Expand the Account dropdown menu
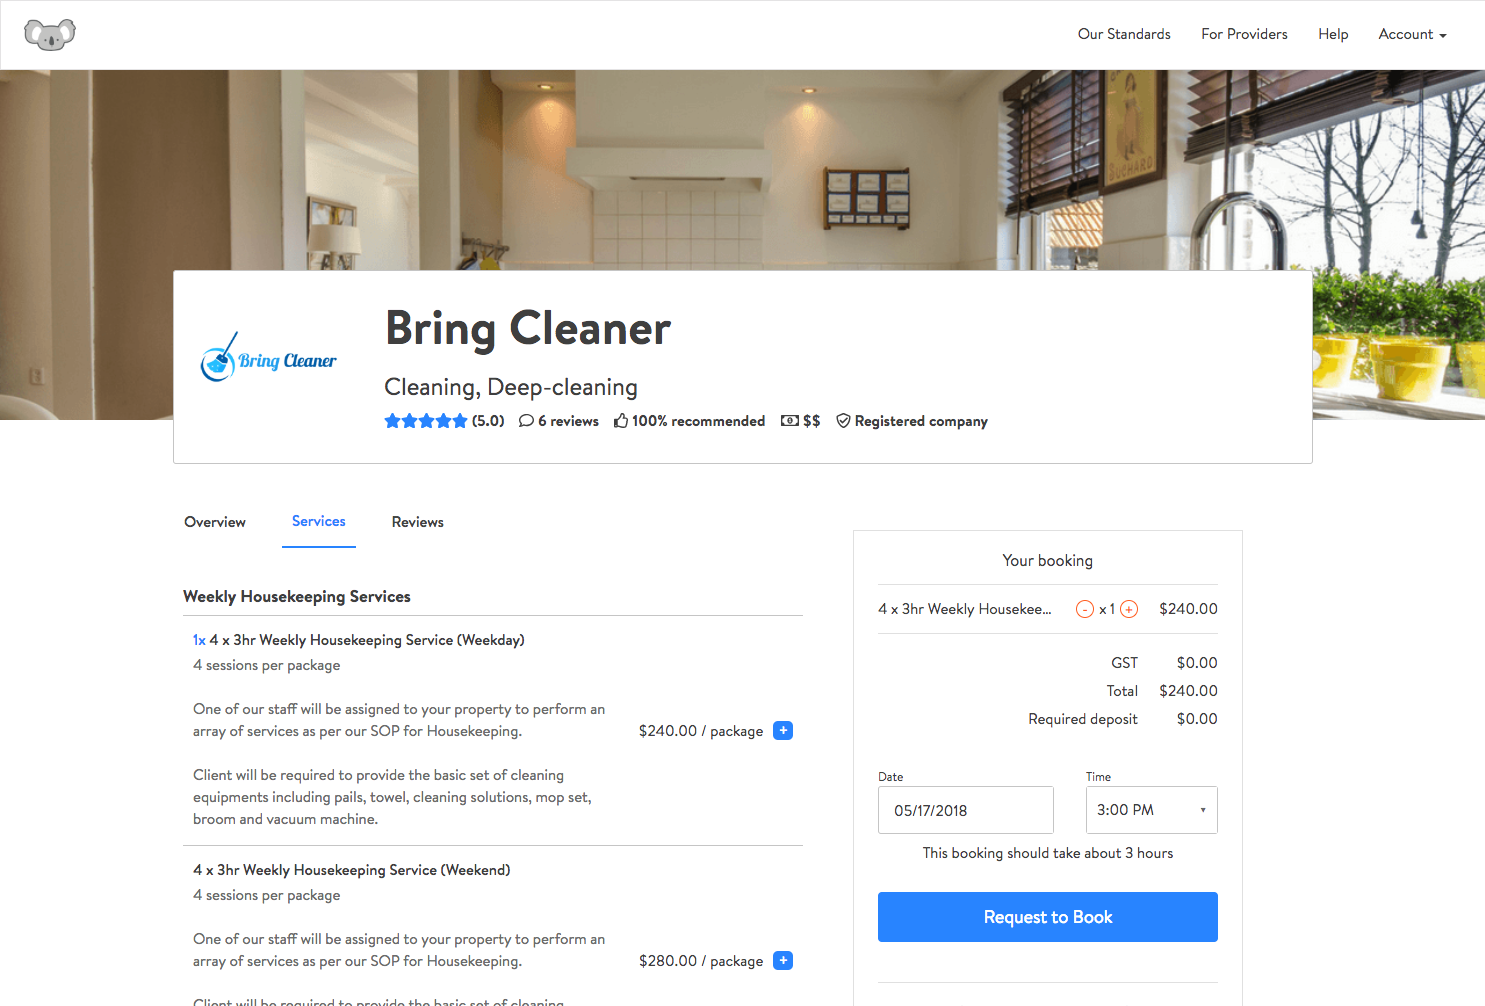The image size is (1485, 1006). coord(1412,34)
